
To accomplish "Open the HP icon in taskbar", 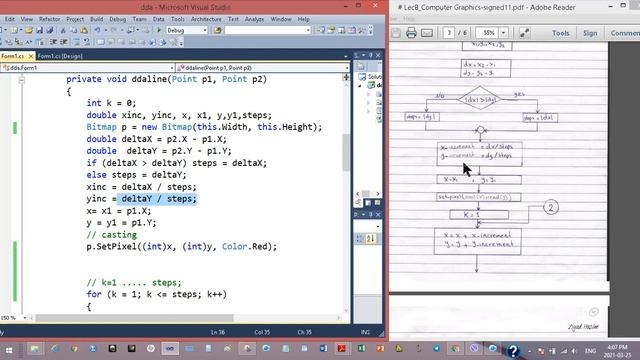I will coord(151,349).
